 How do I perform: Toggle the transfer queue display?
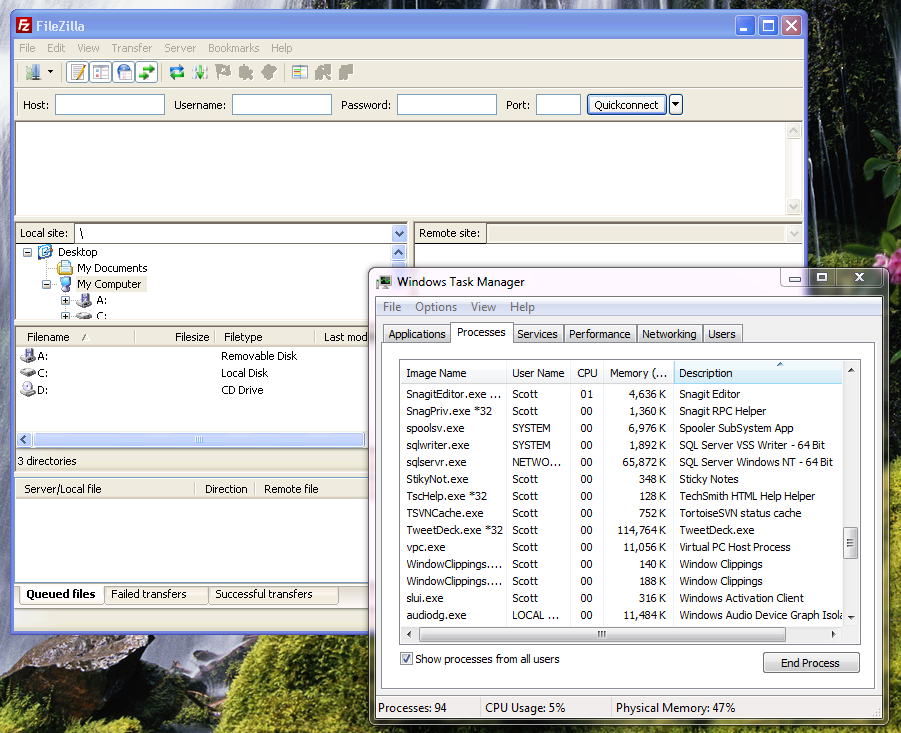[147, 72]
